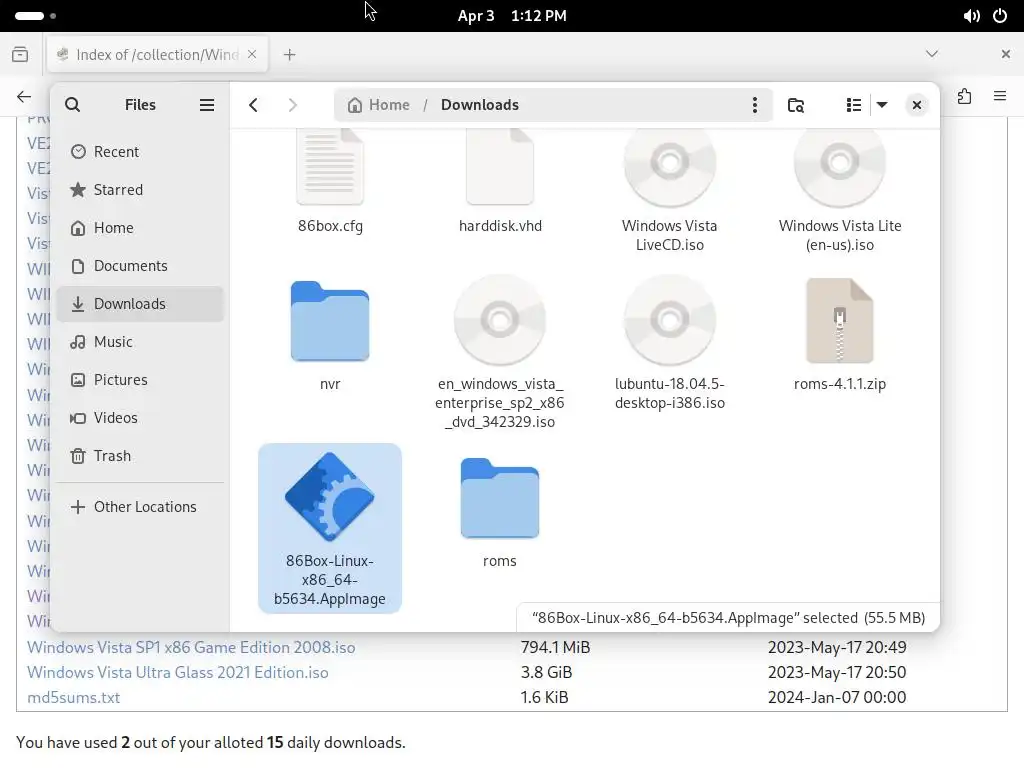Open Trash in Files sidebar
The width and height of the screenshot is (1024, 768).
[x=140, y=455]
